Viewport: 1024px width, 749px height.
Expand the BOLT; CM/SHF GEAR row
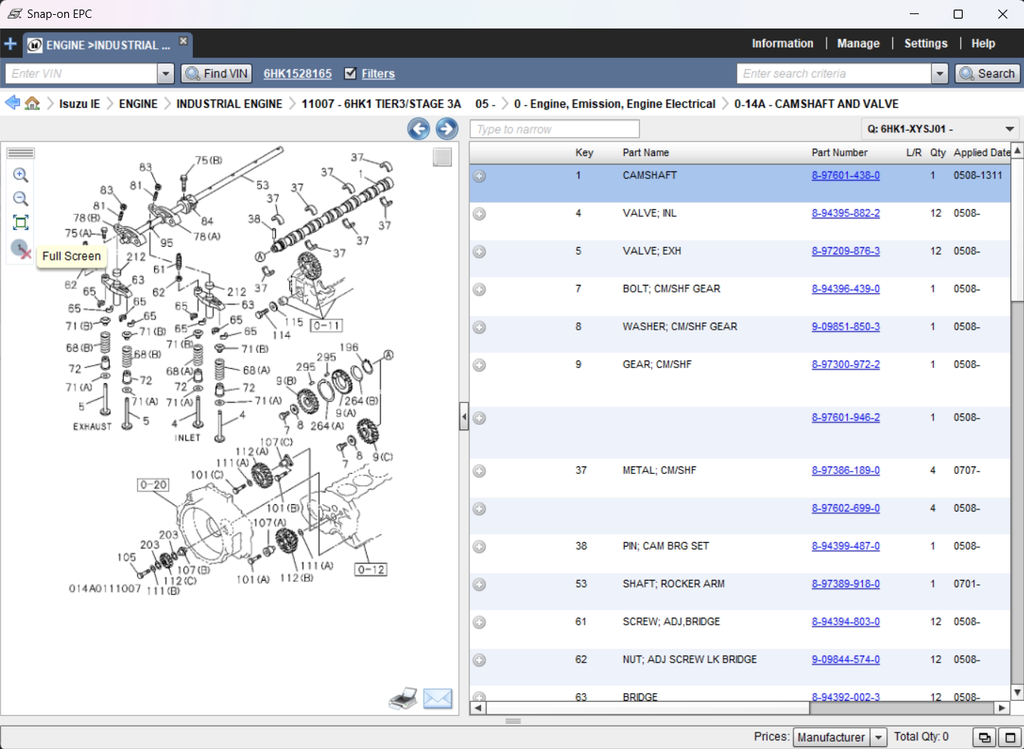tap(479, 289)
